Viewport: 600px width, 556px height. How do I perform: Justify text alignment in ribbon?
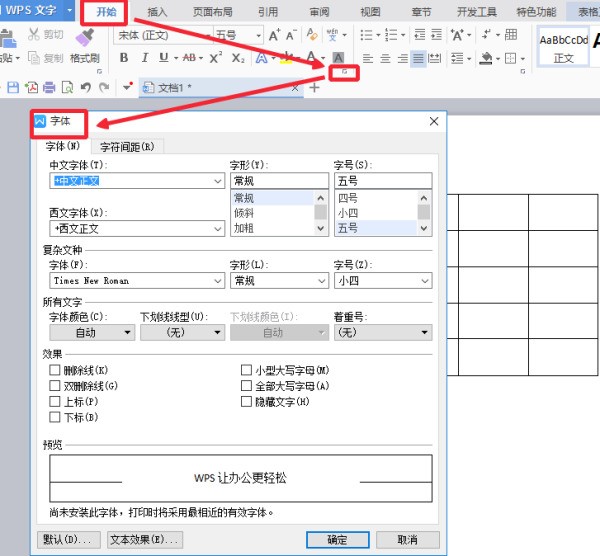pyautogui.click(x=418, y=59)
